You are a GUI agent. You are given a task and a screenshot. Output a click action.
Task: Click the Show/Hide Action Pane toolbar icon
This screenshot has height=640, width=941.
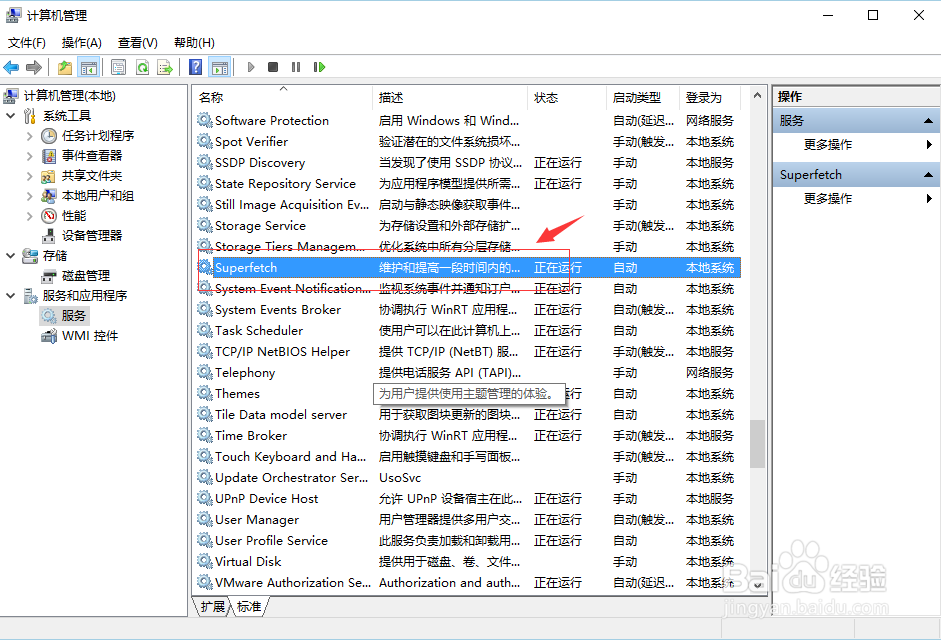click(220, 67)
